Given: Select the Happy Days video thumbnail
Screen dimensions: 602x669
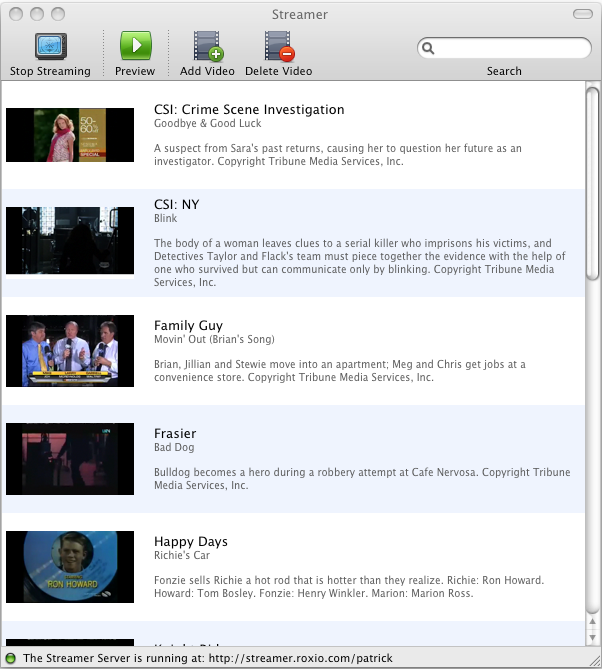Looking at the screenshot, I should click(x=70, y=567).
